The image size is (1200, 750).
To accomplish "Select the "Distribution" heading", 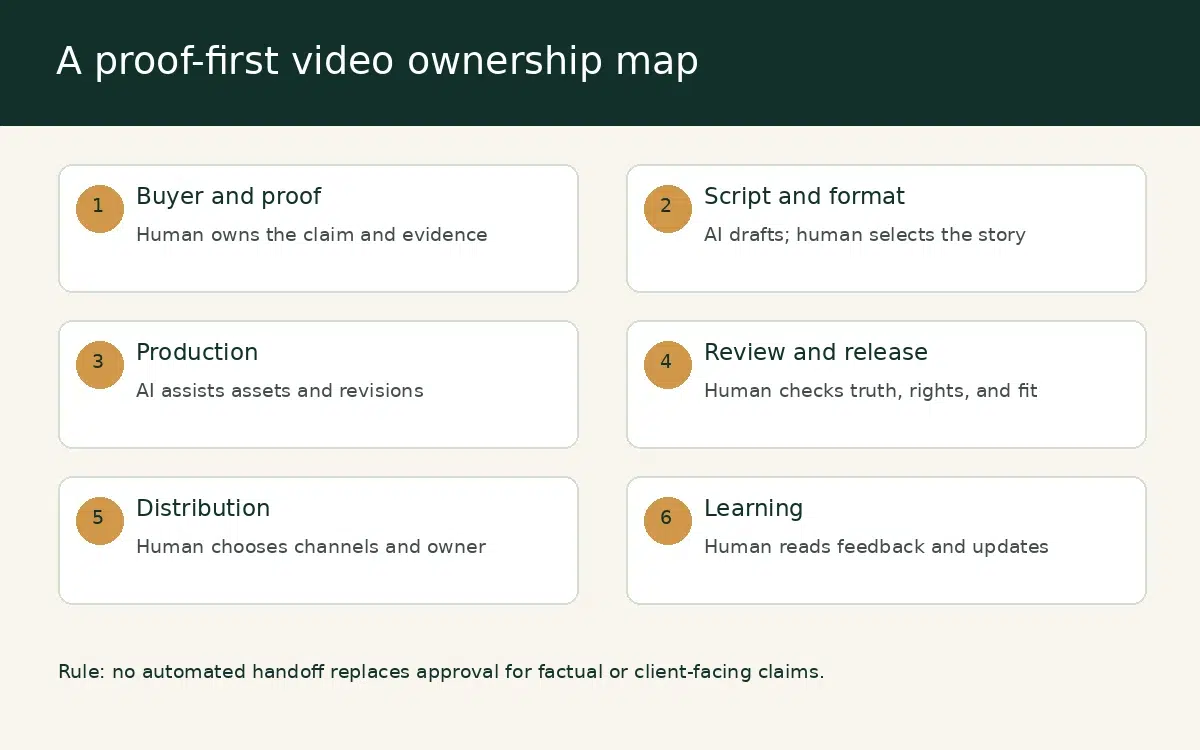I will (x=203, y=508).
